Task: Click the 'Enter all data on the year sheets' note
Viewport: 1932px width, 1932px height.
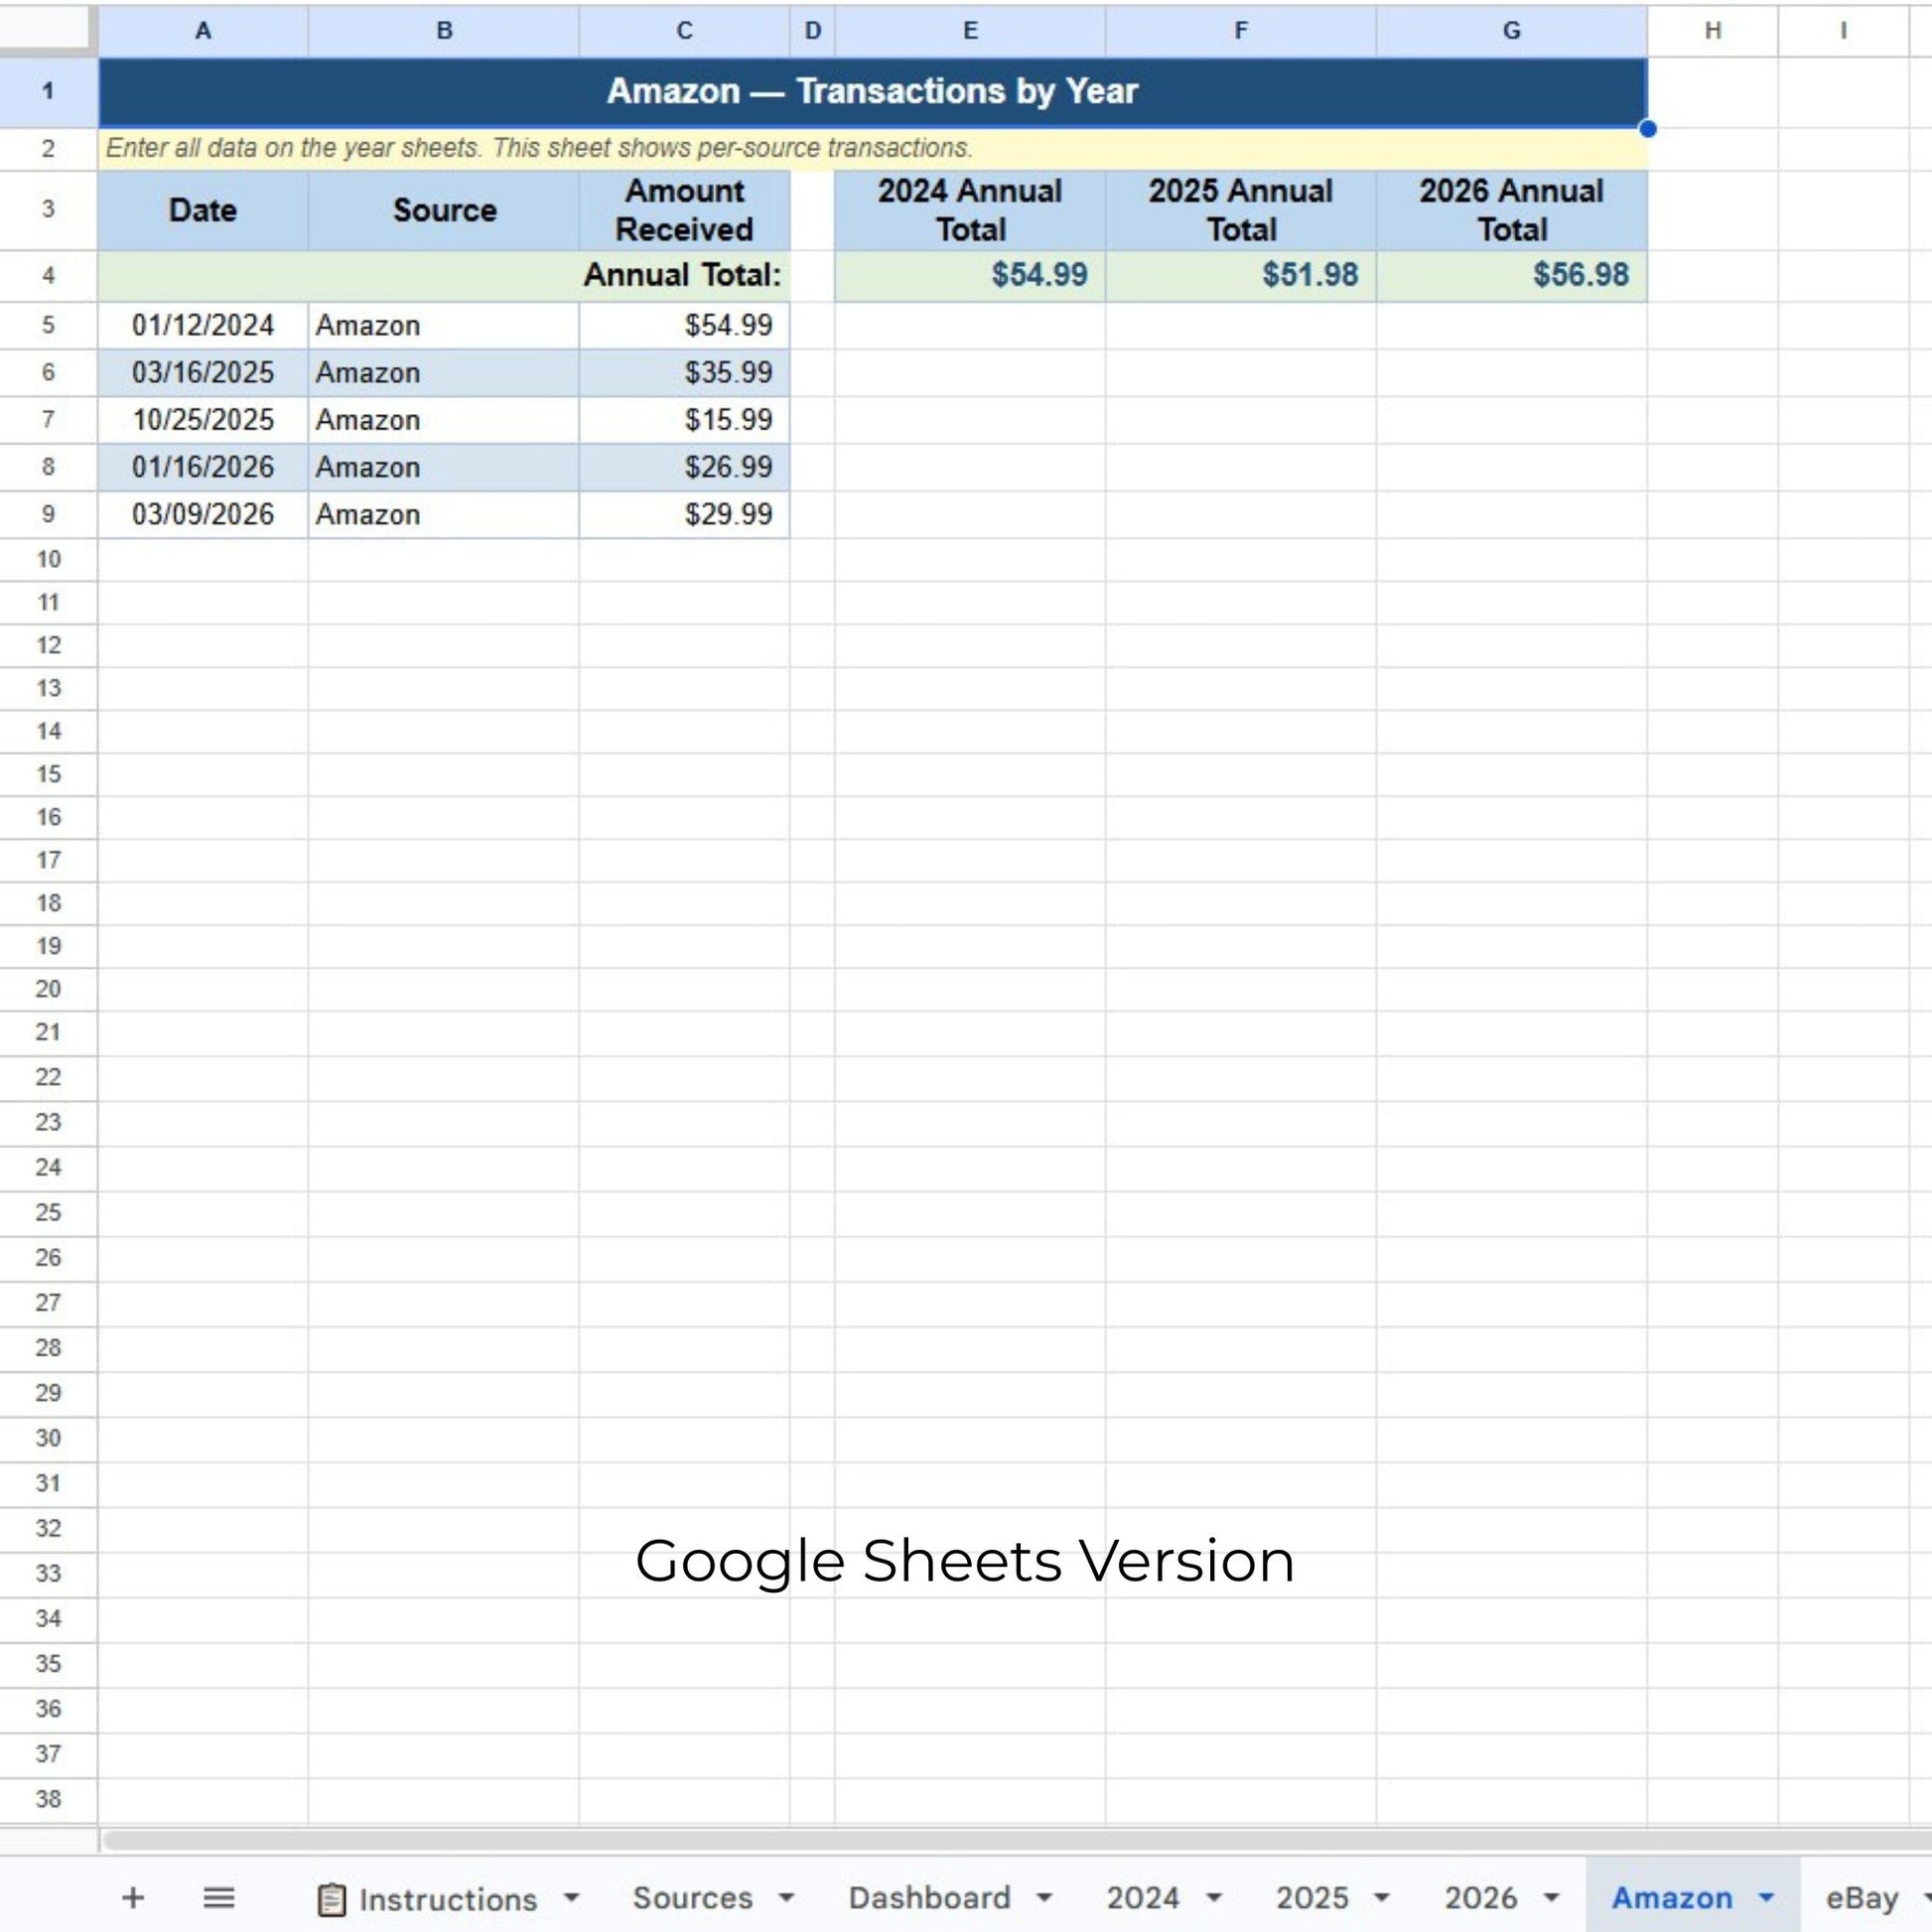Action: point(872,149)
